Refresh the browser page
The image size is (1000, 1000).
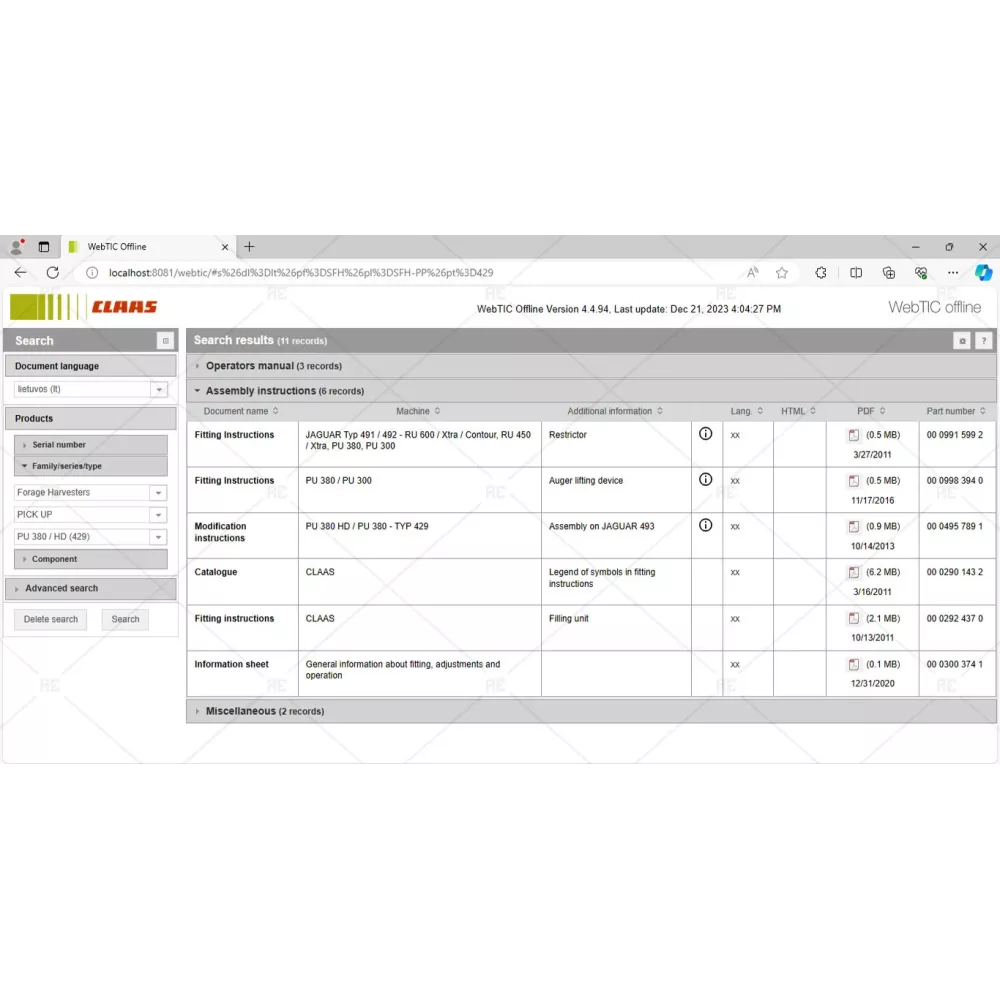point(53,272)
